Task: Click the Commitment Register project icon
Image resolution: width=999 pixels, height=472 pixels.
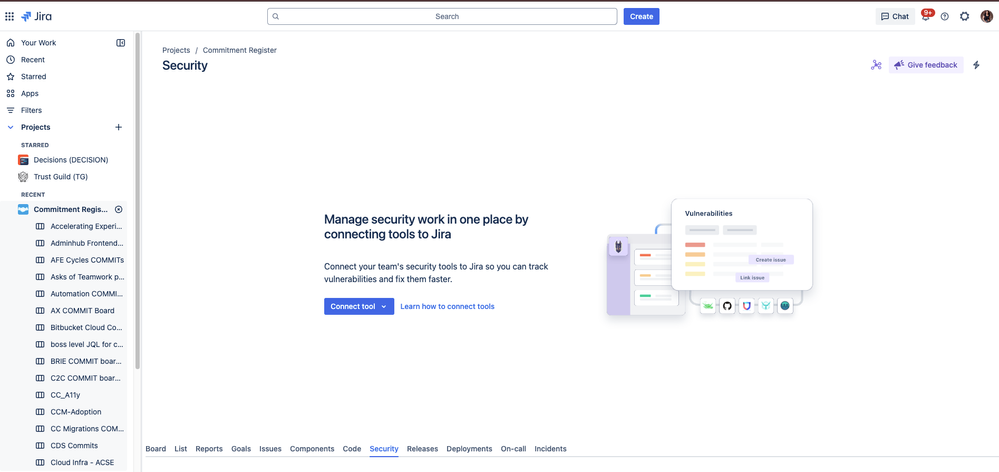Action: click(24, 210)
